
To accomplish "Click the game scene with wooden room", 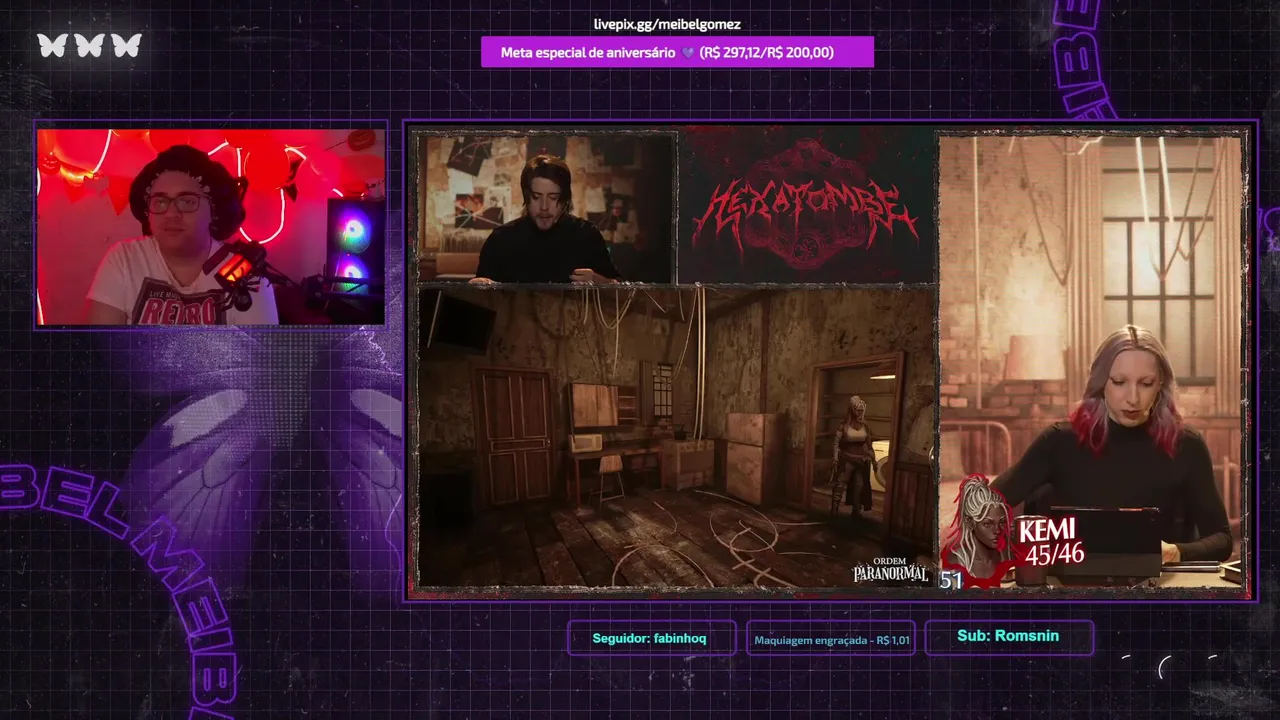I will [677, 436].
